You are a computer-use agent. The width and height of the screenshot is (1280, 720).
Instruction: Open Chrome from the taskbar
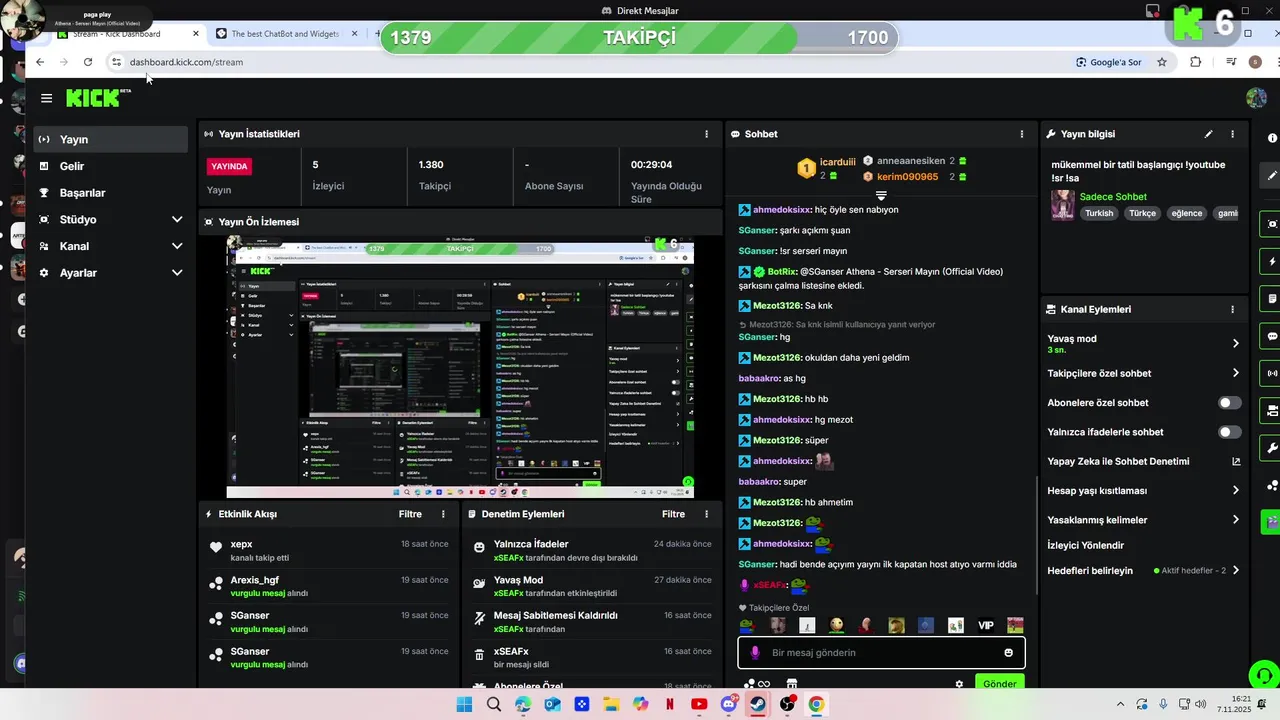[816, 705]
